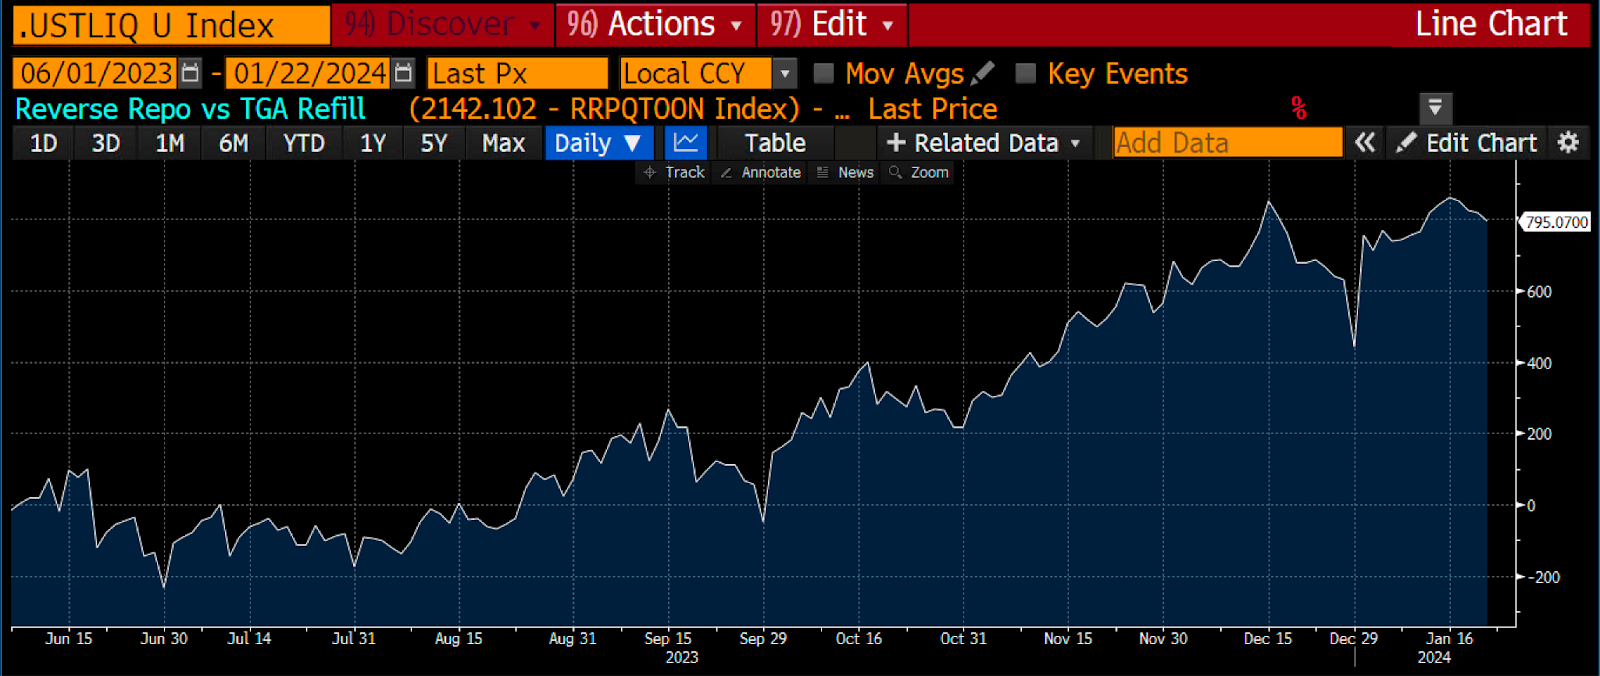
Task: Expand the Local CCY currency dropdown
Action: 785,73
